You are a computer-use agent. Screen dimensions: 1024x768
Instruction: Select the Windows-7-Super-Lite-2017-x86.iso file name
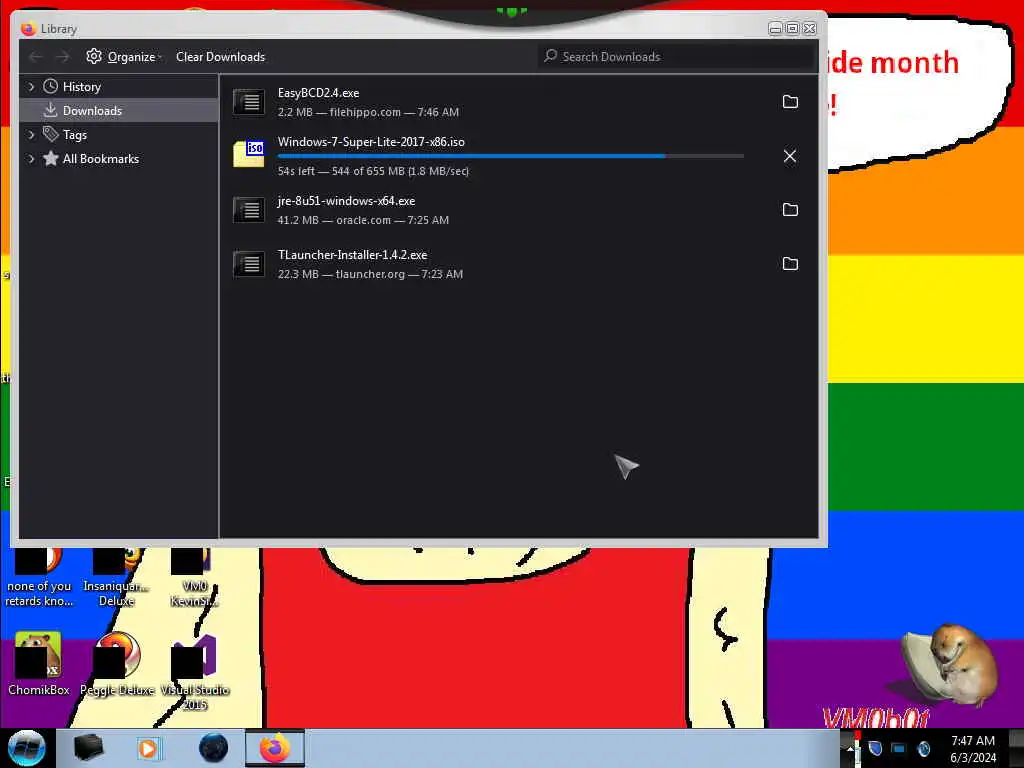pyautogui.click(x=371, y=142)
